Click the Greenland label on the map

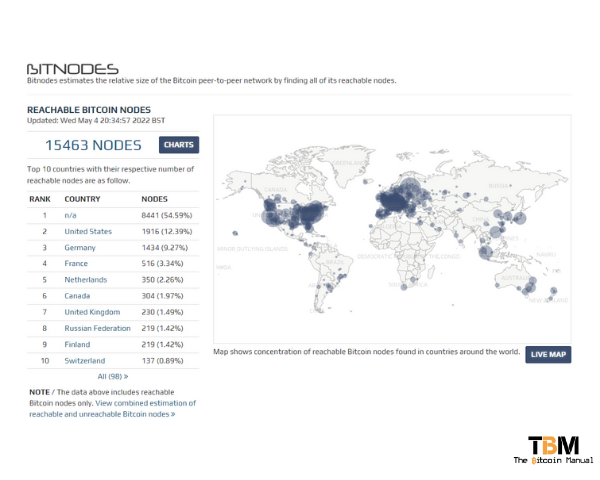pos(348,163)
